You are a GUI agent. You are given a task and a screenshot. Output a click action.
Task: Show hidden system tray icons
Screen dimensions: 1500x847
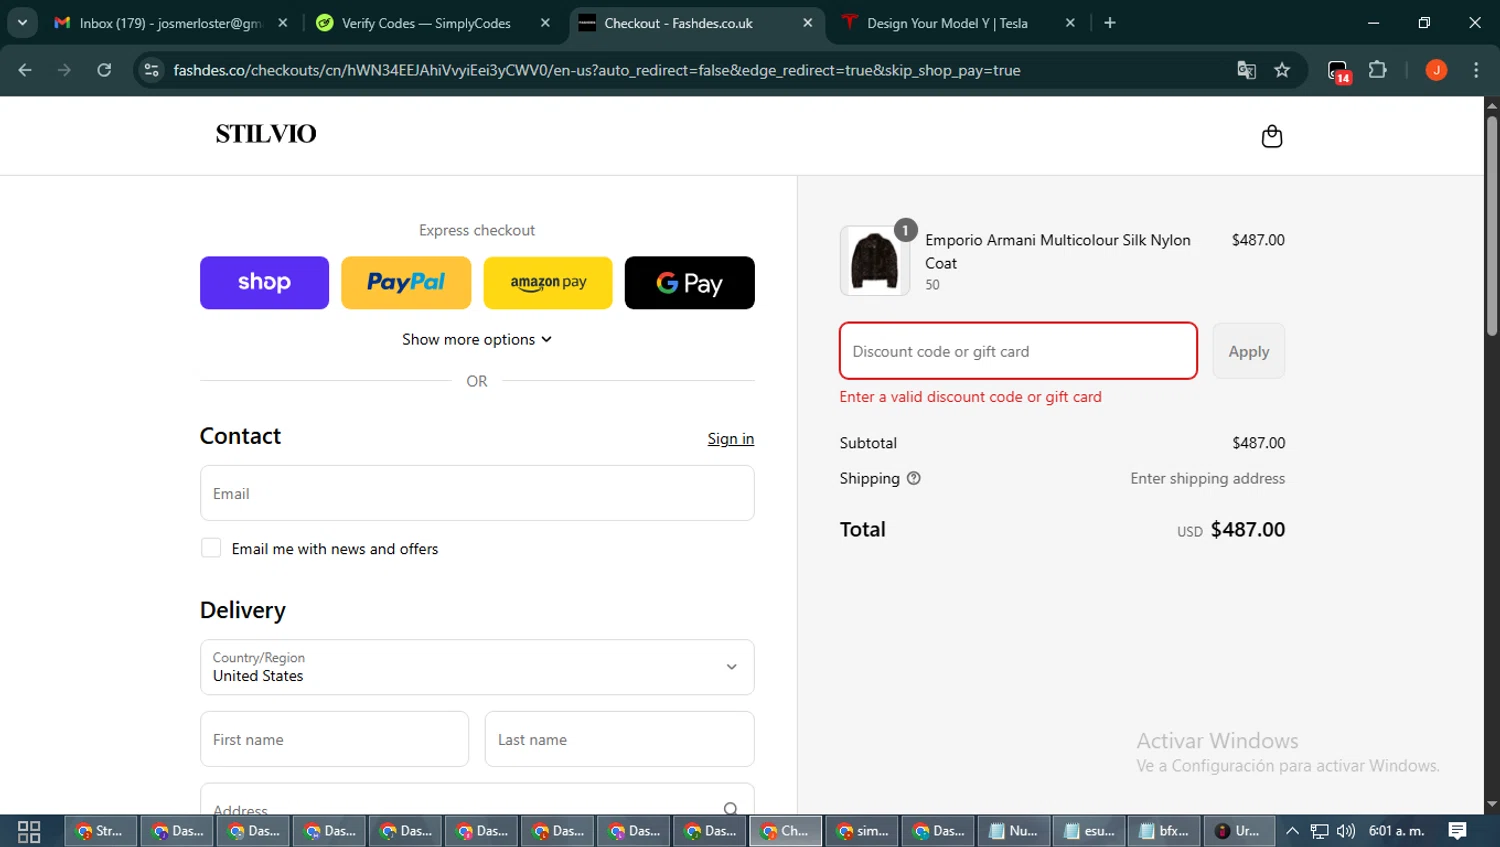pos(1292,831)
